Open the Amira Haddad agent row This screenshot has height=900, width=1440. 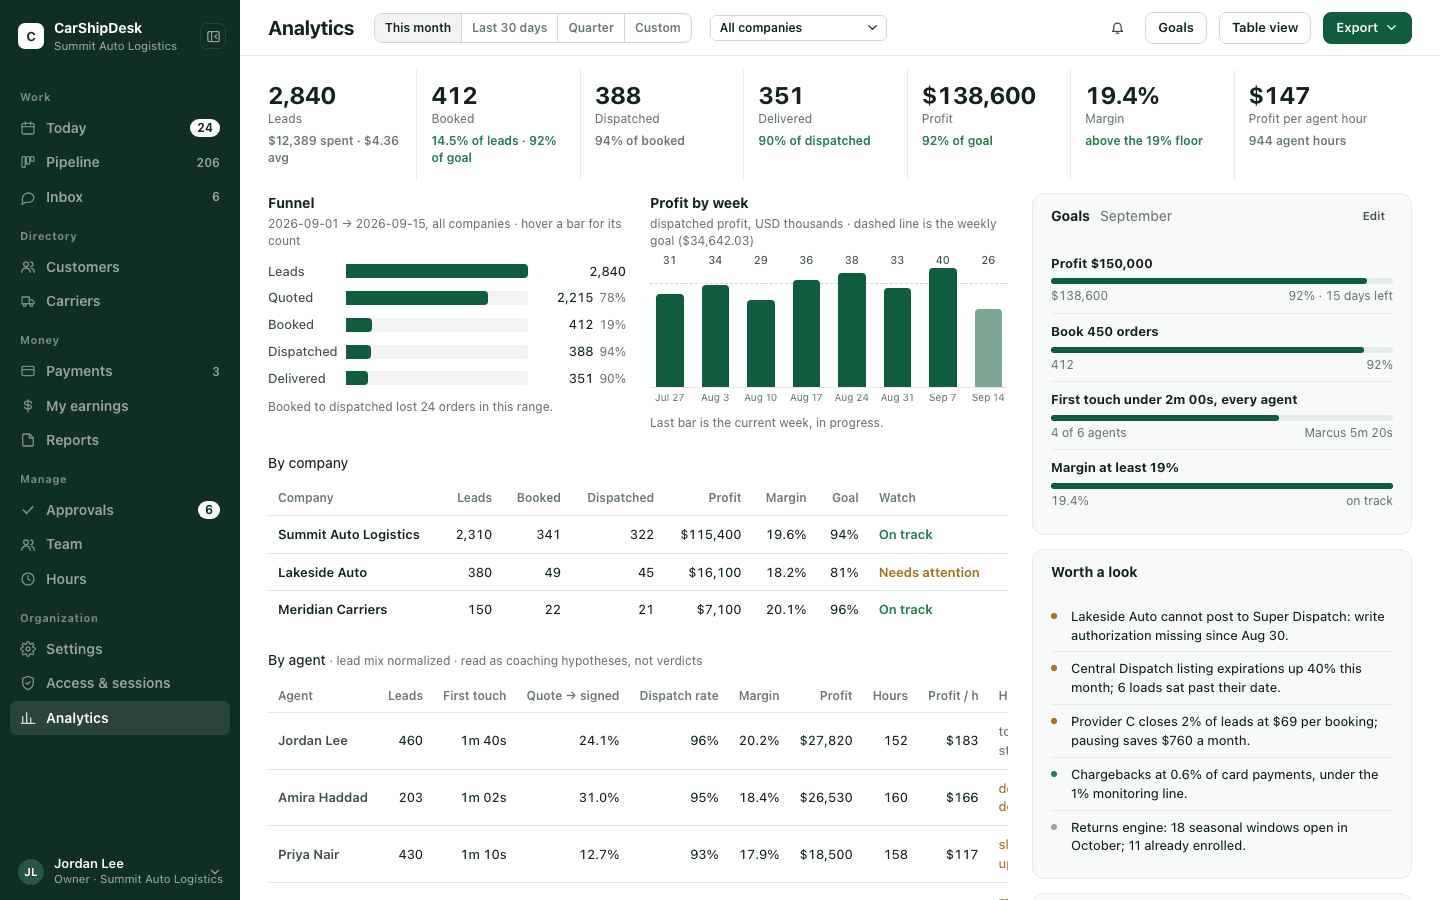click(x=638, y=798)
